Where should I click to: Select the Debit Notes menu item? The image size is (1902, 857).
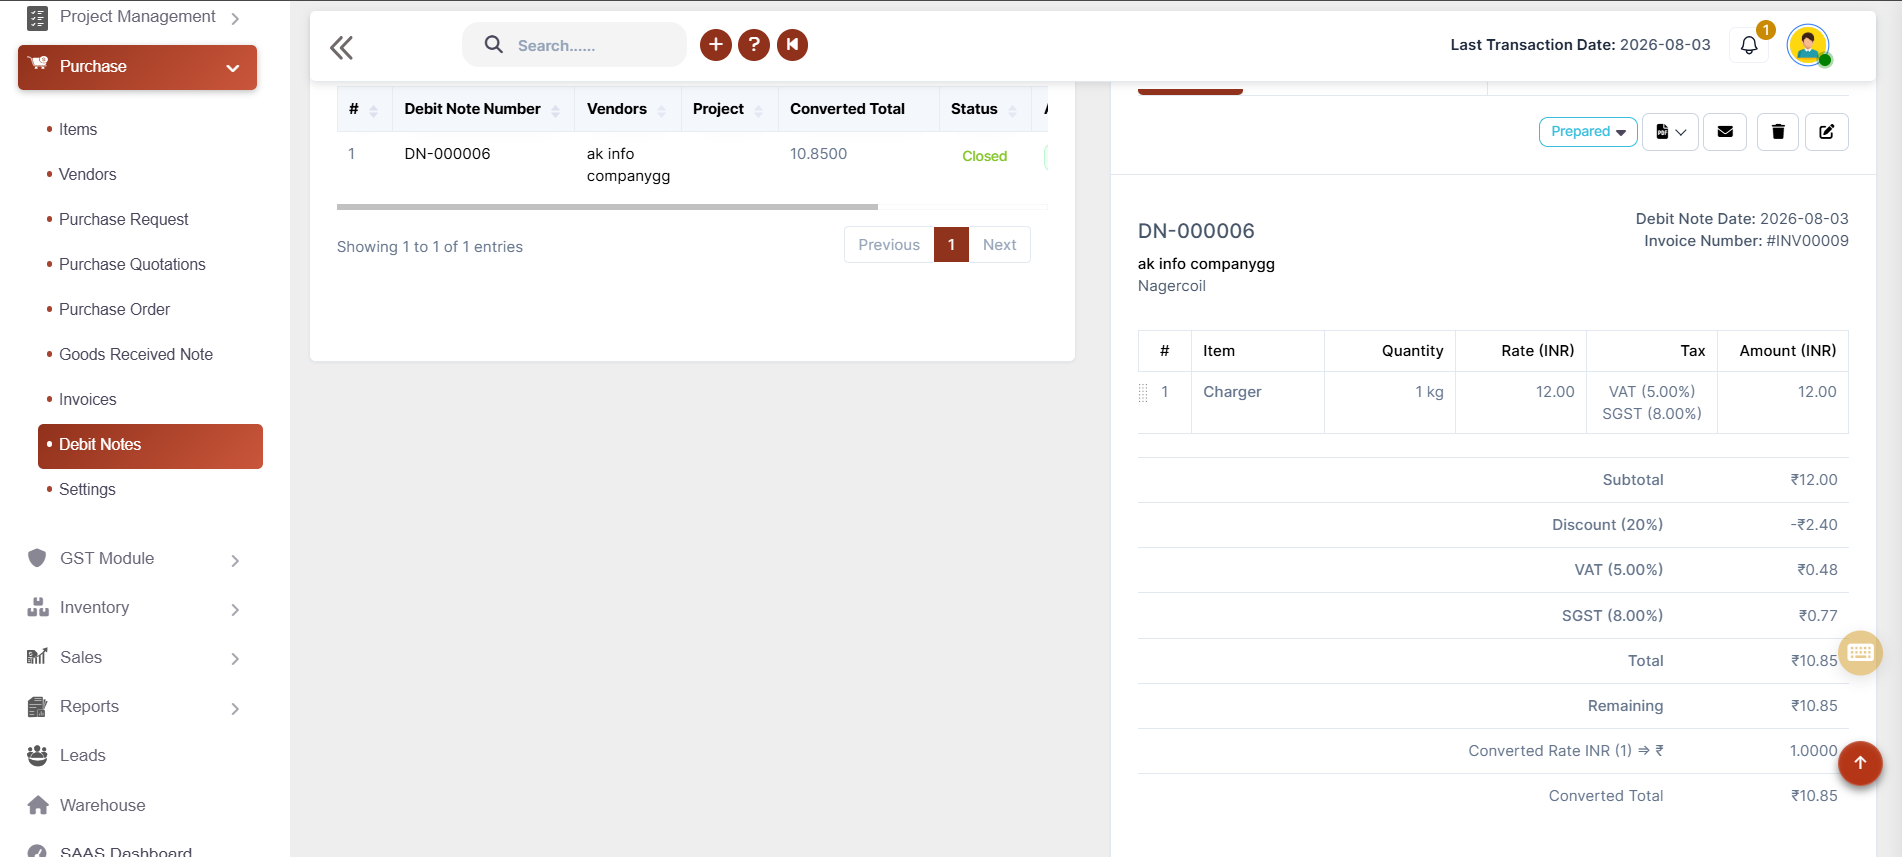150,446
